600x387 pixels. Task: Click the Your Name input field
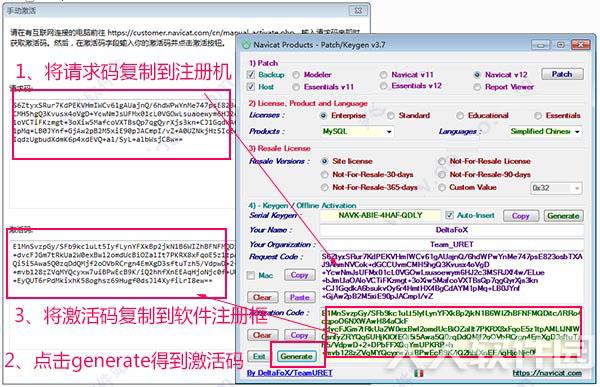pos(452,230)
